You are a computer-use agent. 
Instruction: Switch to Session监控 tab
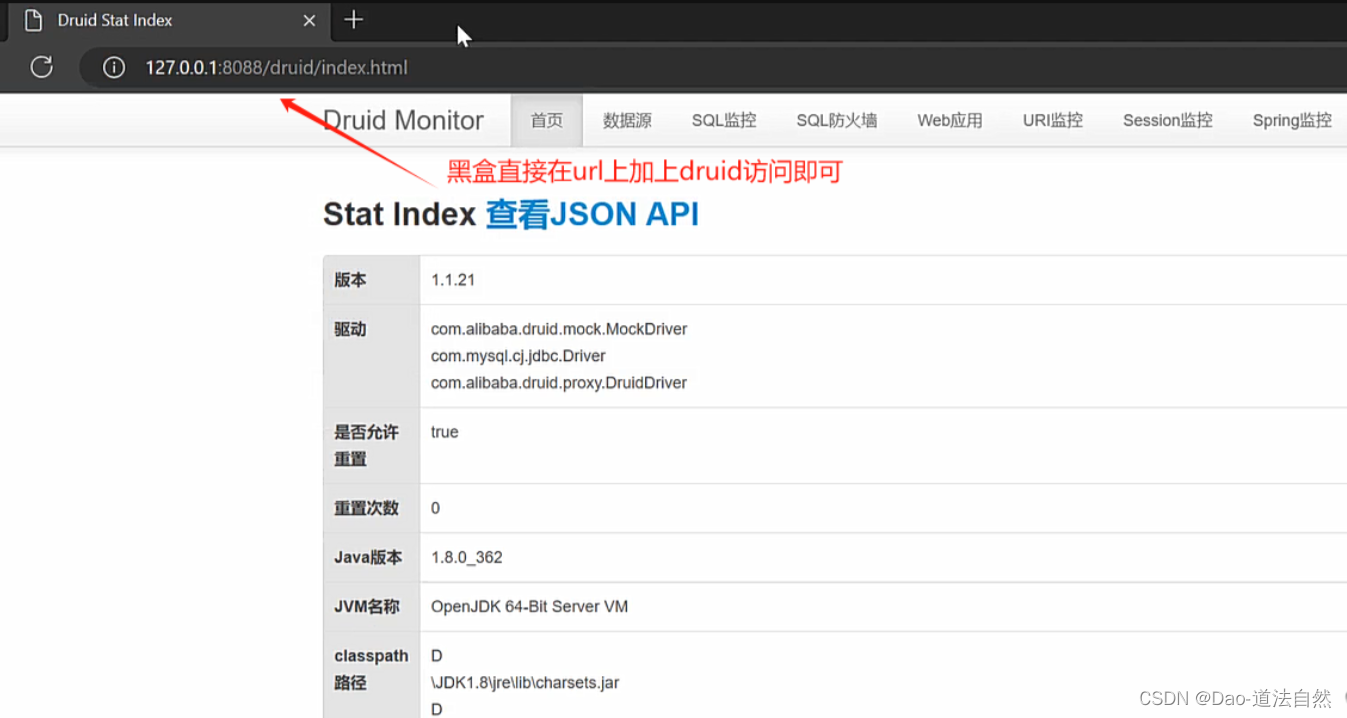click(1167, 120)
